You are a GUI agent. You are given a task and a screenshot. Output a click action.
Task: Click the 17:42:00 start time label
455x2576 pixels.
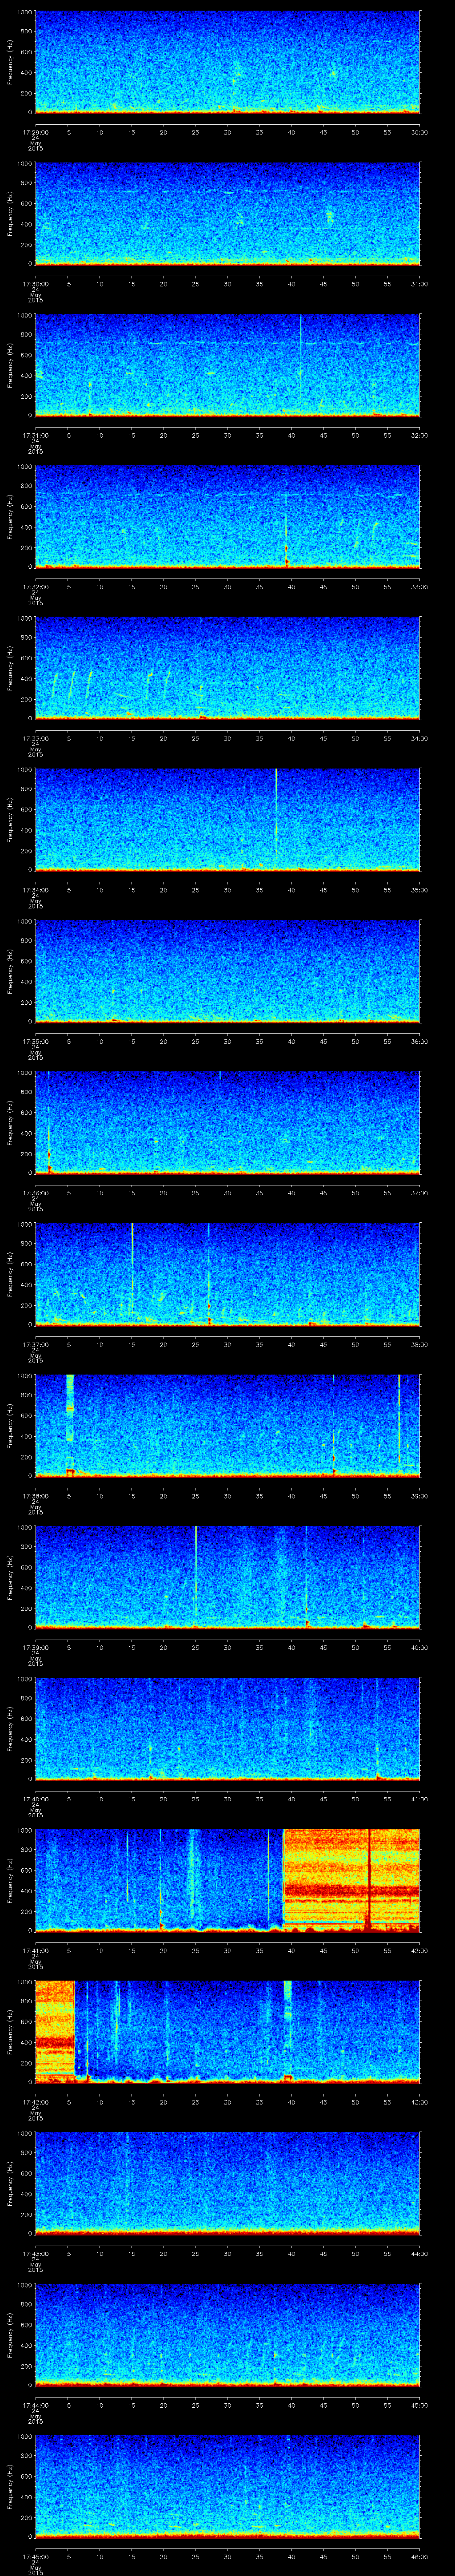point(35,2102)
